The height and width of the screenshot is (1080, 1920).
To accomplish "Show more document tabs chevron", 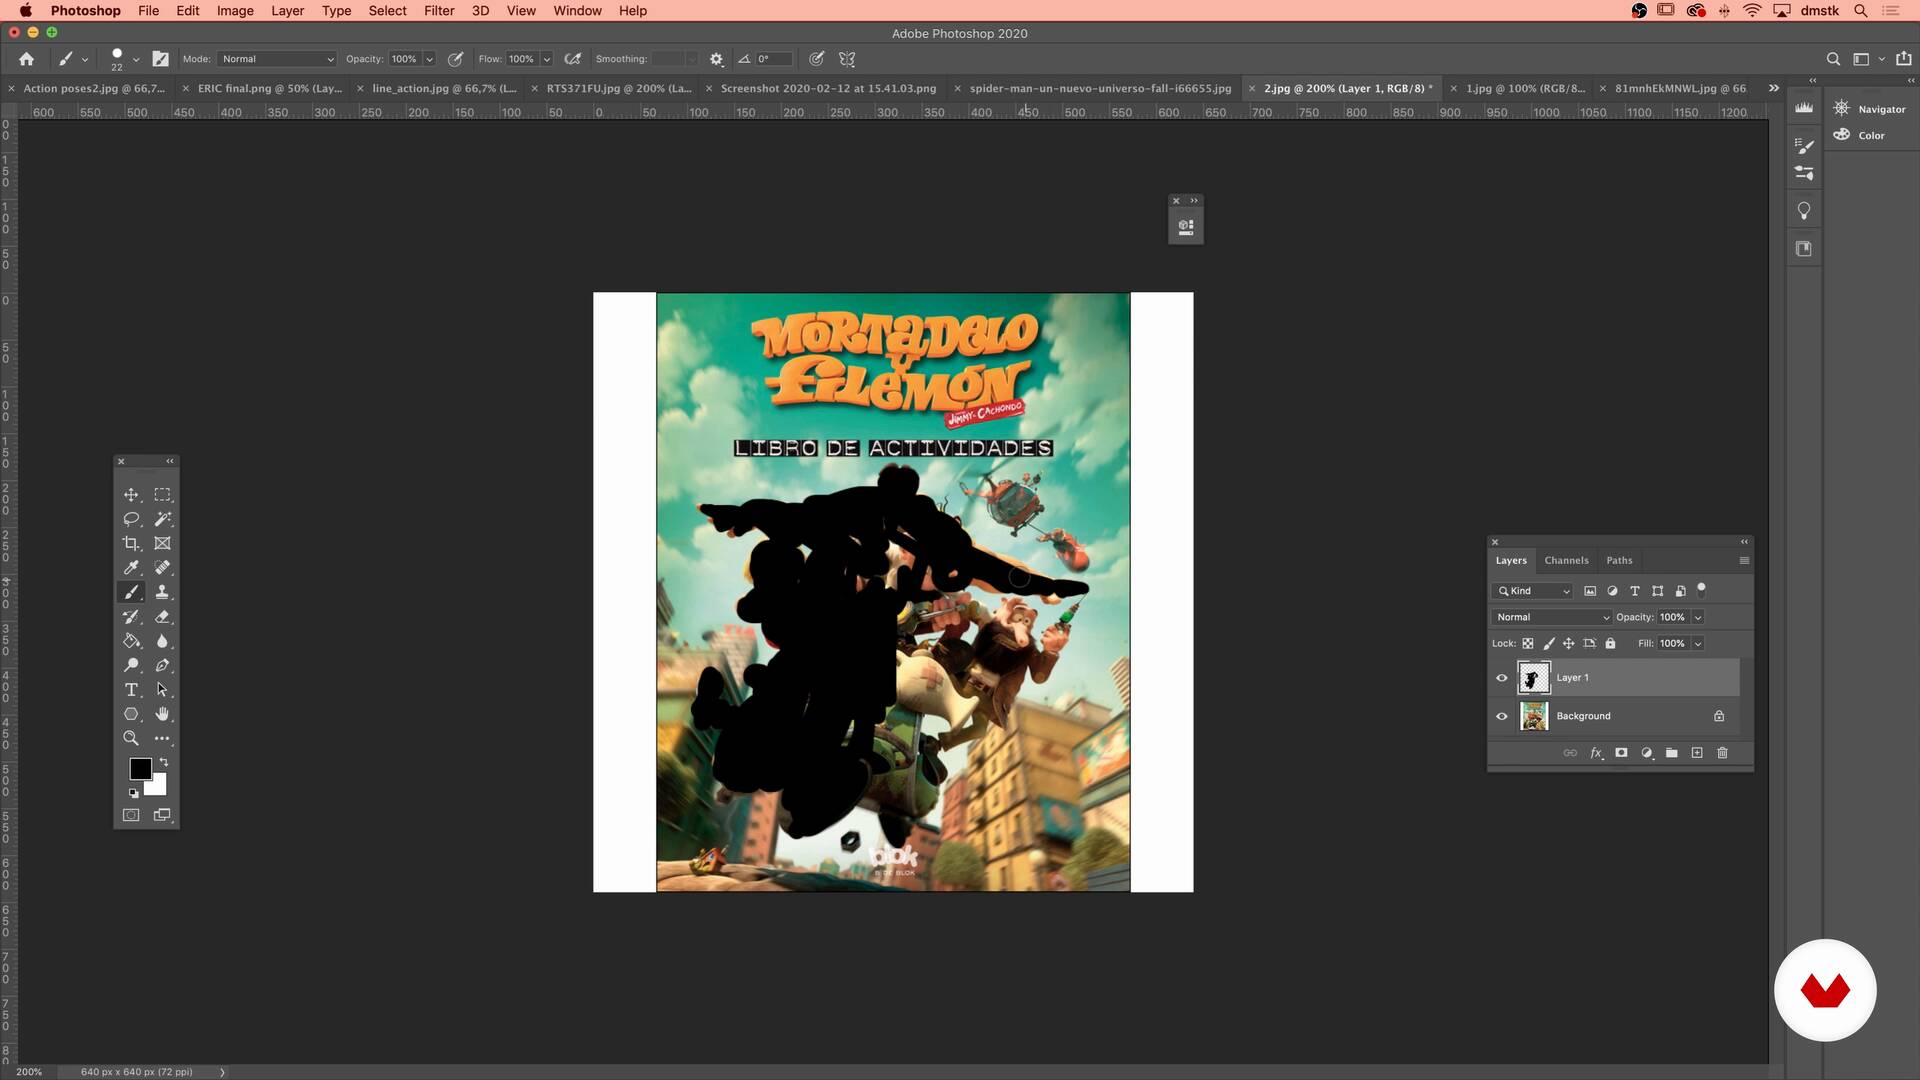I will [1773, 88].
